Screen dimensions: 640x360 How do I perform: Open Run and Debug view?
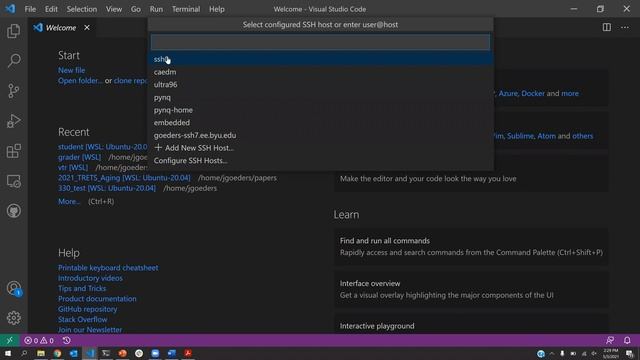click(x=13, y=121)
